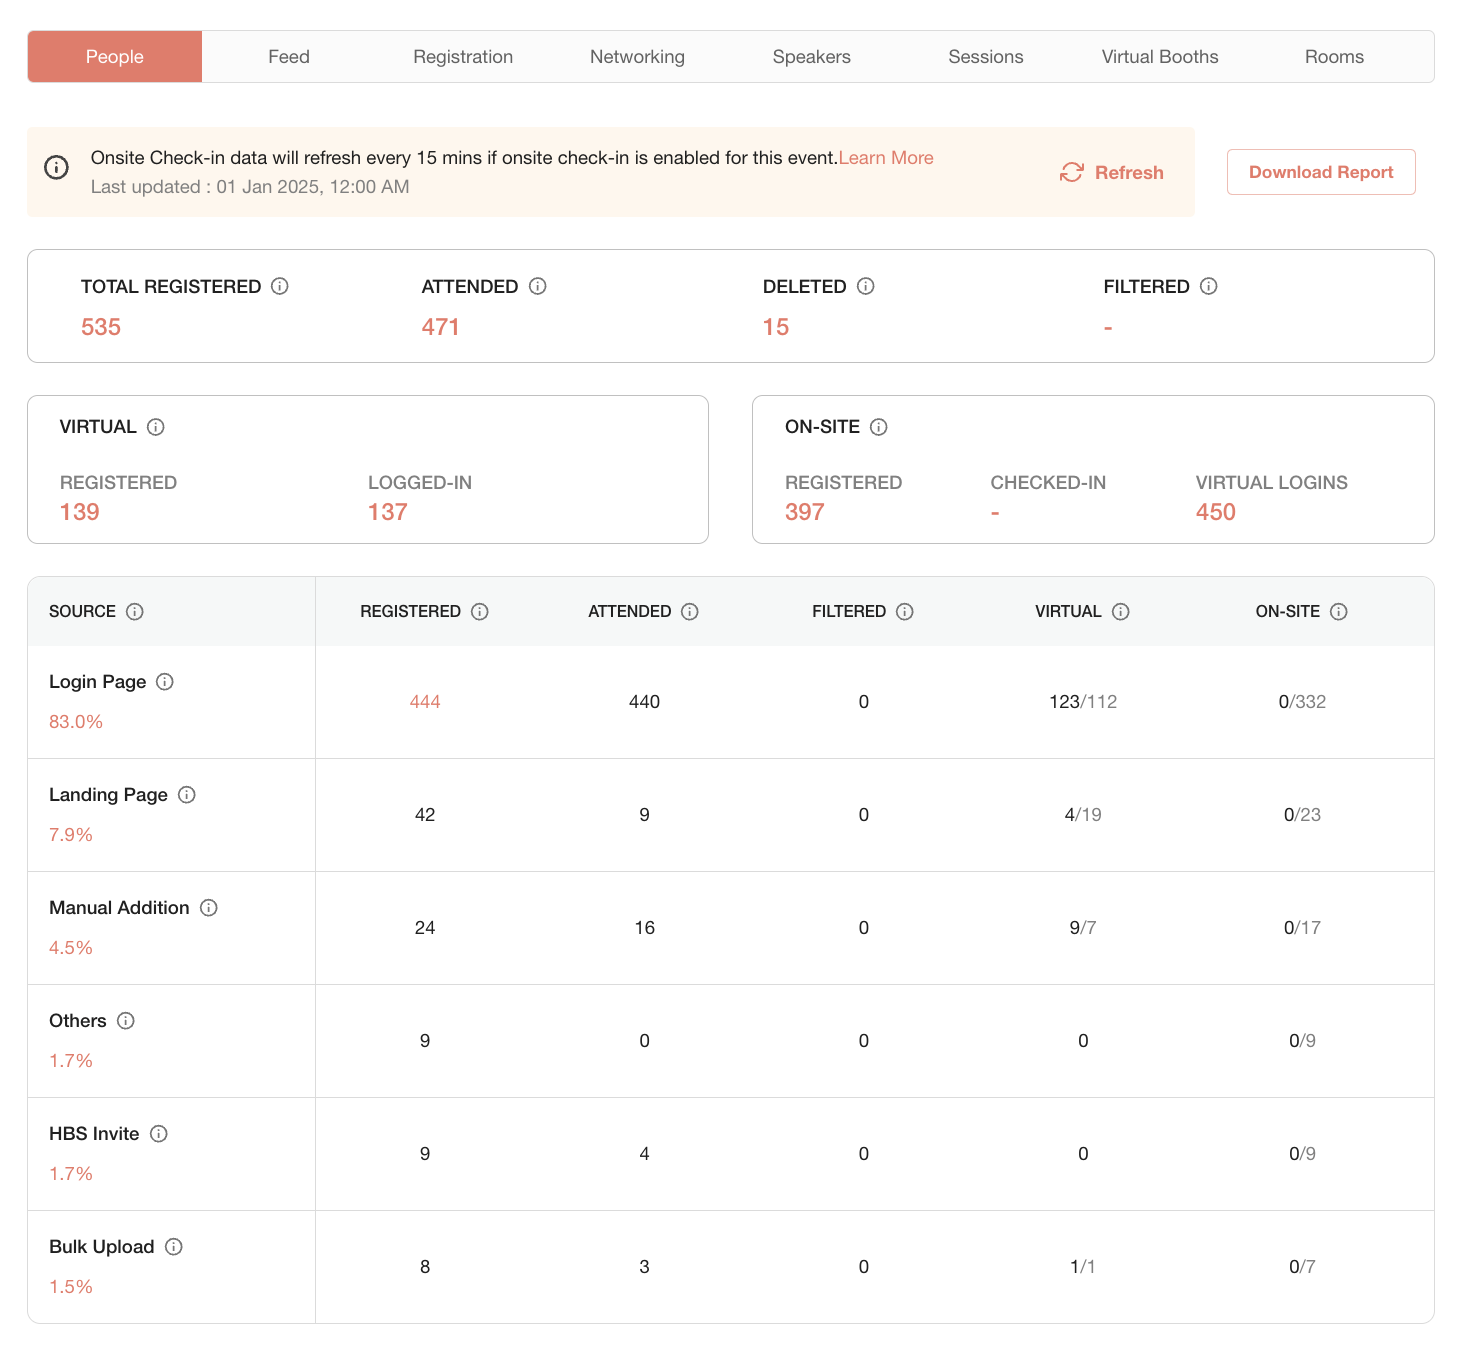1462x1352 pixels.
Task: Click Landing Page registered value 42
Action: click(x=425, y=815)
